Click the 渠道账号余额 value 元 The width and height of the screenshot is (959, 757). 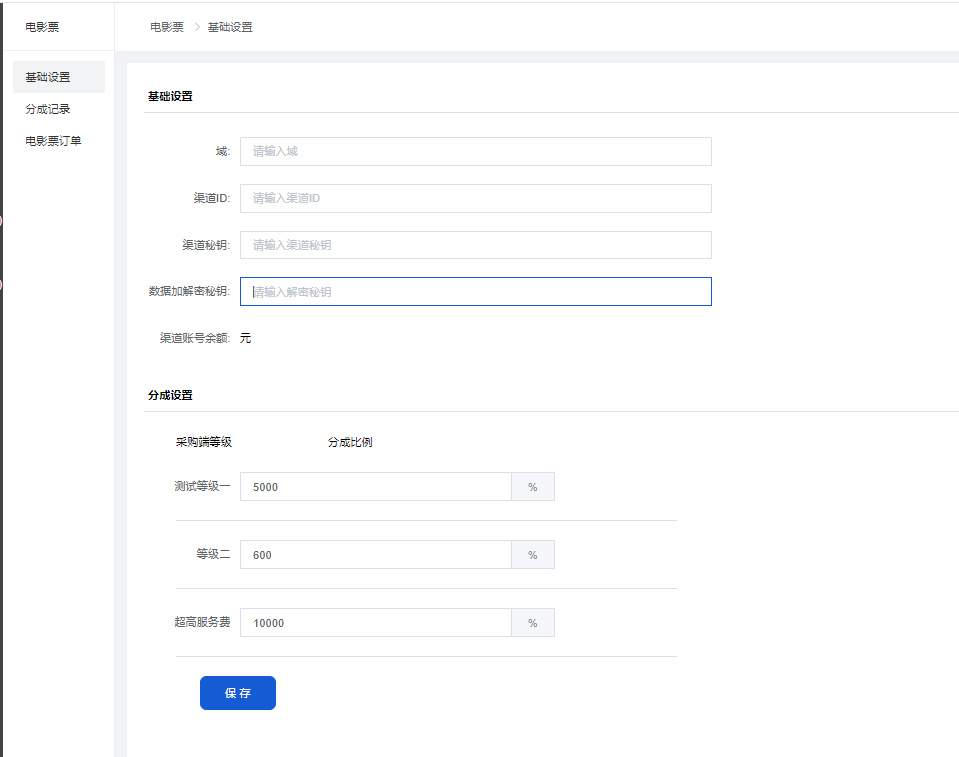245,338
